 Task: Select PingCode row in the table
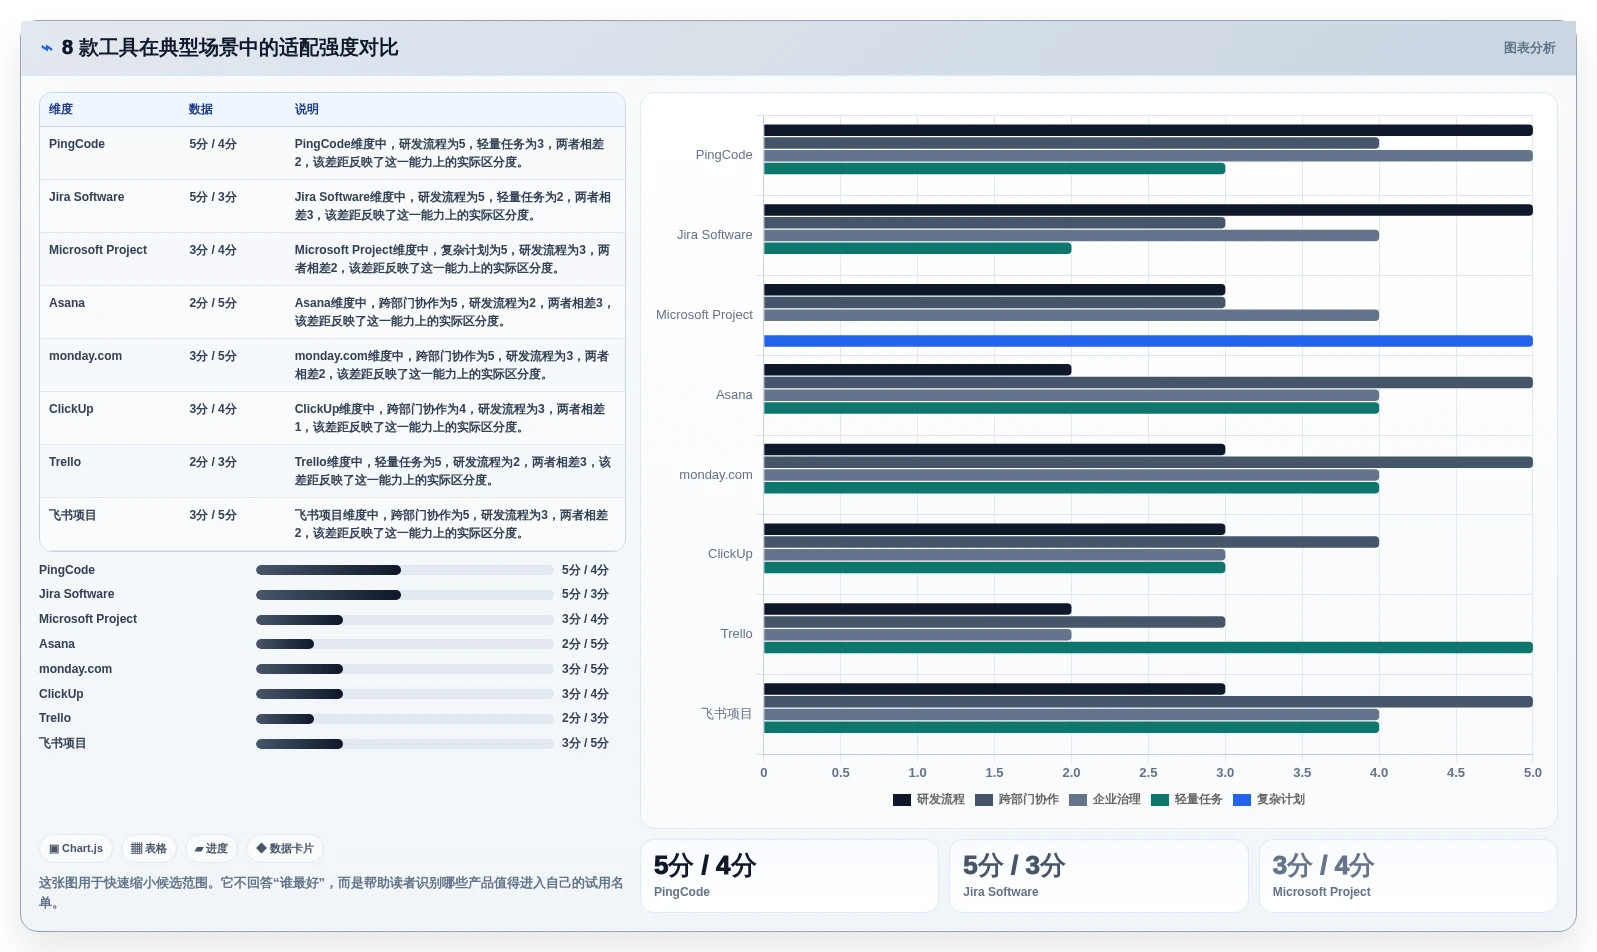pos(332,153)
